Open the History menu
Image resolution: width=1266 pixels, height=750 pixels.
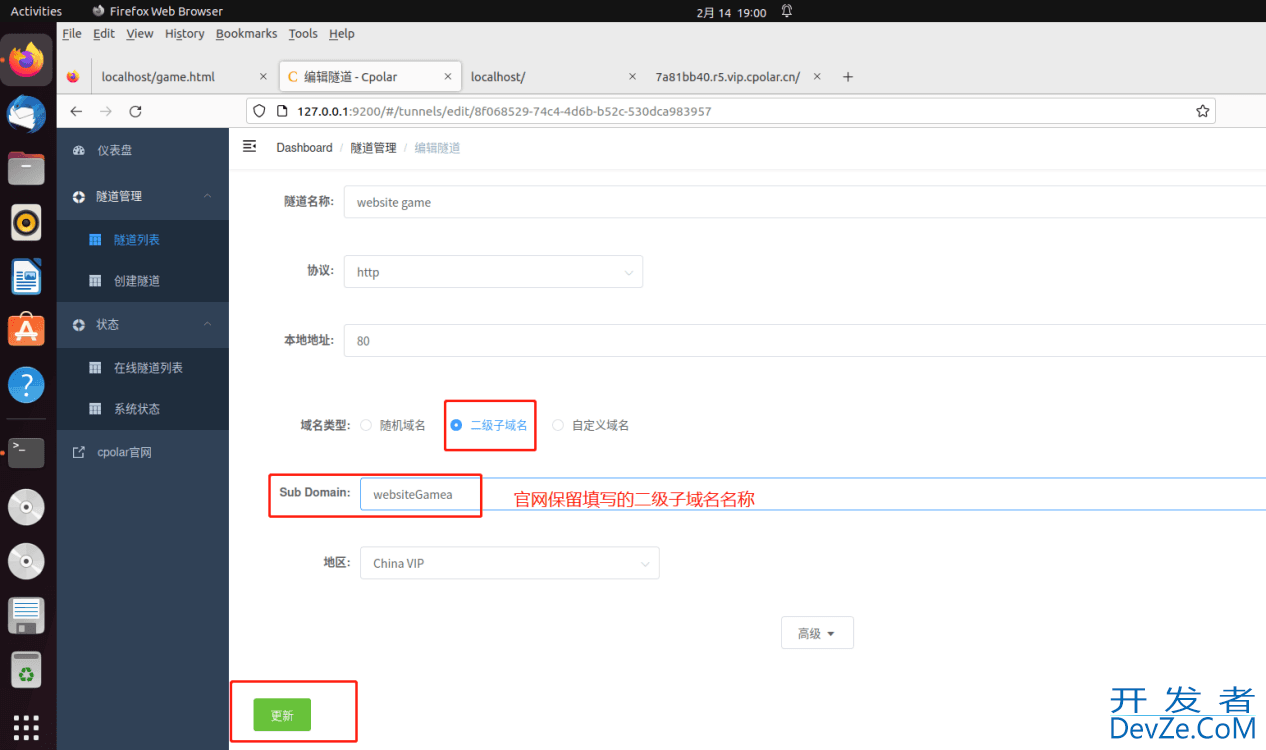(x=185, y=34)
